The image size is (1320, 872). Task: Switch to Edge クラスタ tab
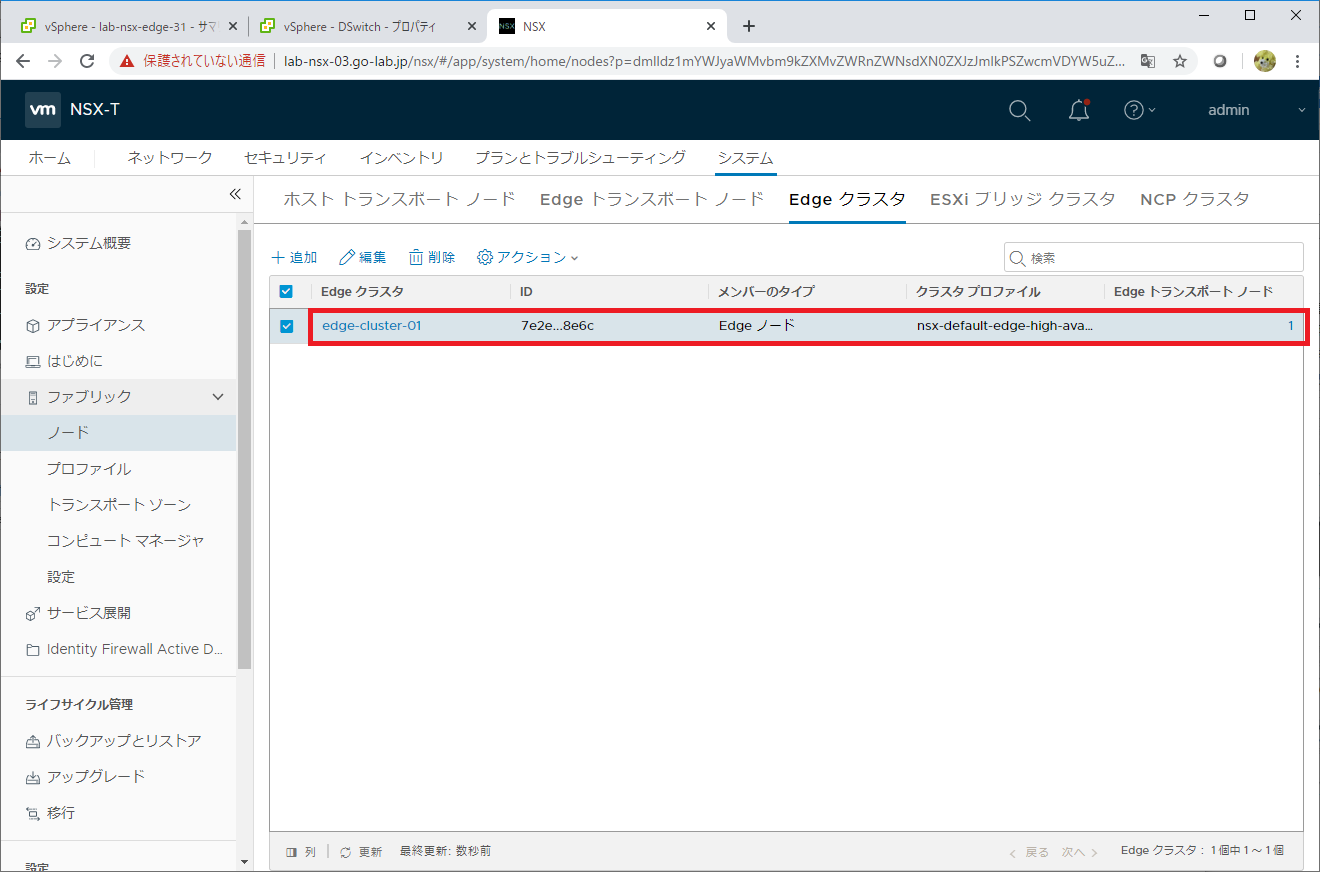tap(847, 199)
